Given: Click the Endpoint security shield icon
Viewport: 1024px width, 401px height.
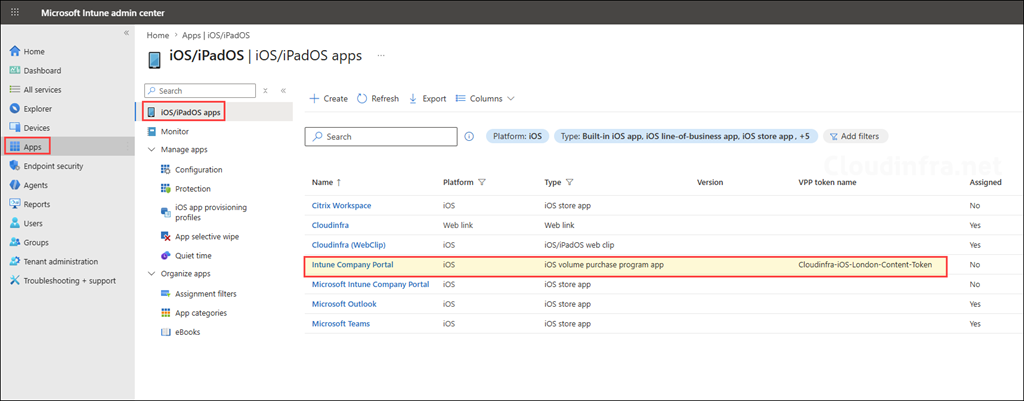Looking at the screenshot, I should tap(15, 166).
